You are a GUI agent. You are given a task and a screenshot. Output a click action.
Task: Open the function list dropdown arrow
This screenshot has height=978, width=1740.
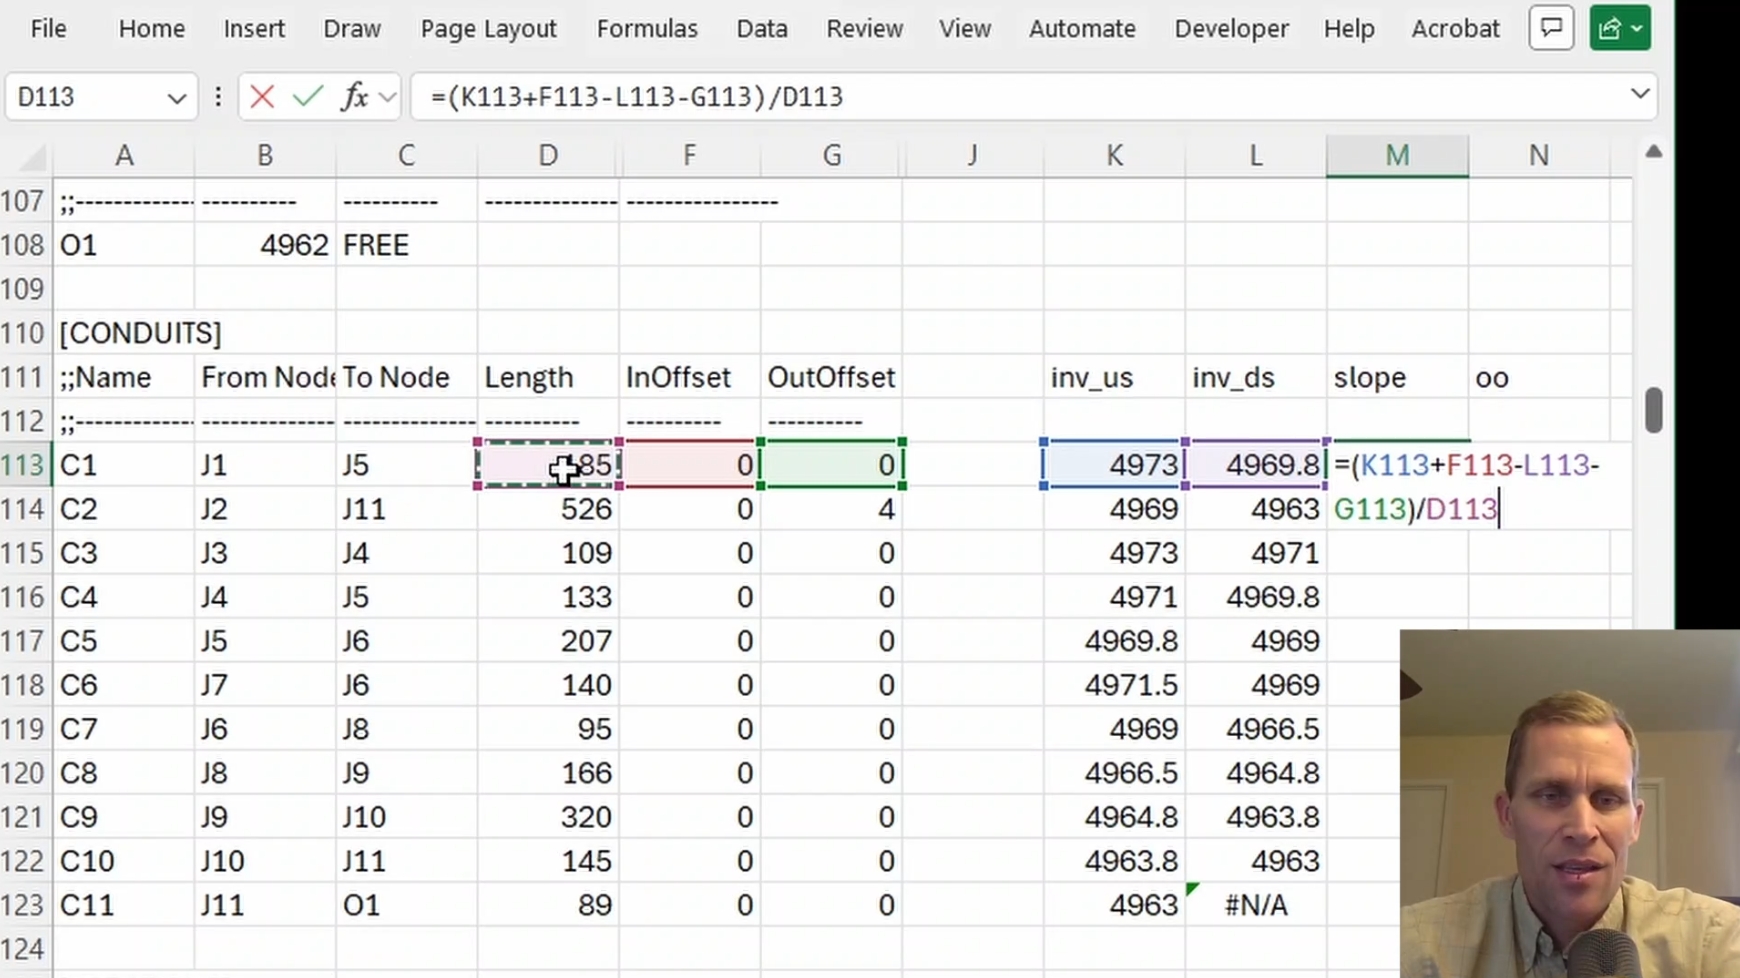[x=388, y=97]
